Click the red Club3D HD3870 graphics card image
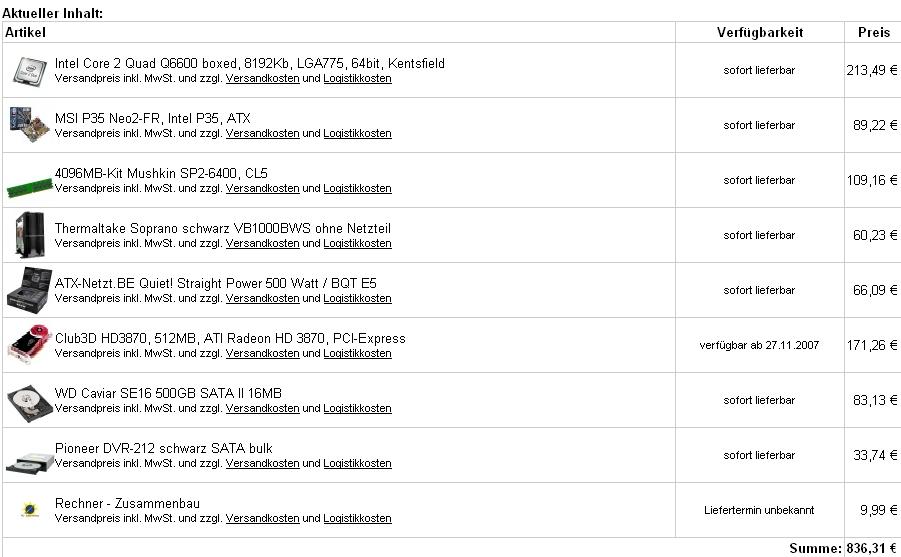 pos(29,344)
